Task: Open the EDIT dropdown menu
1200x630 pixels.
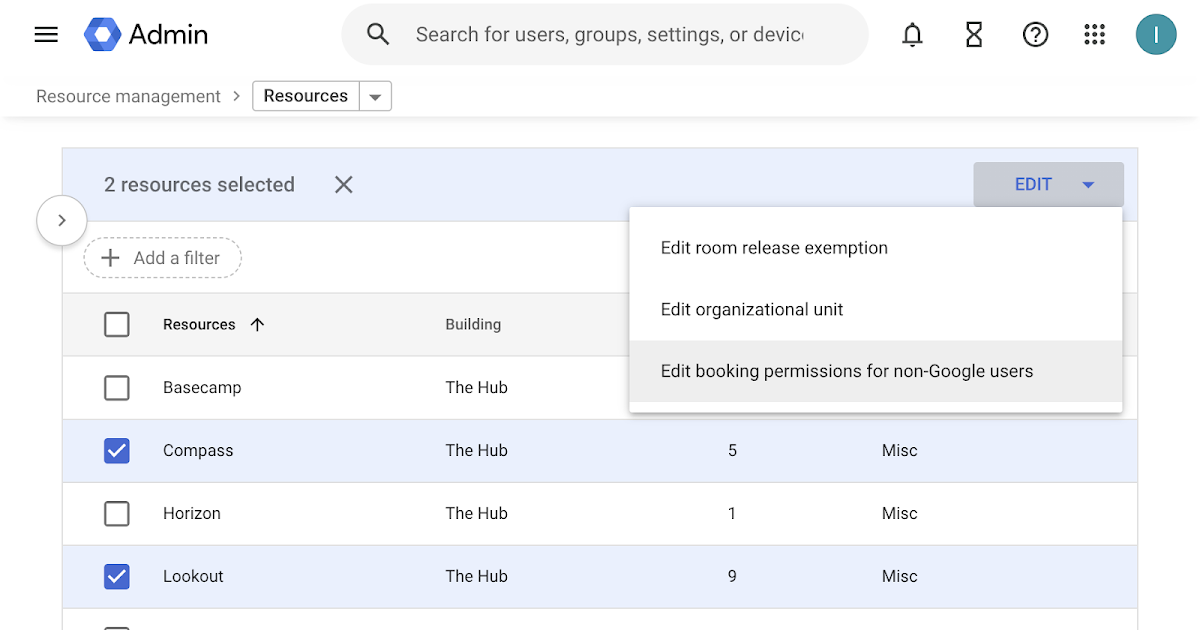Action: [x=1048, y=184]
